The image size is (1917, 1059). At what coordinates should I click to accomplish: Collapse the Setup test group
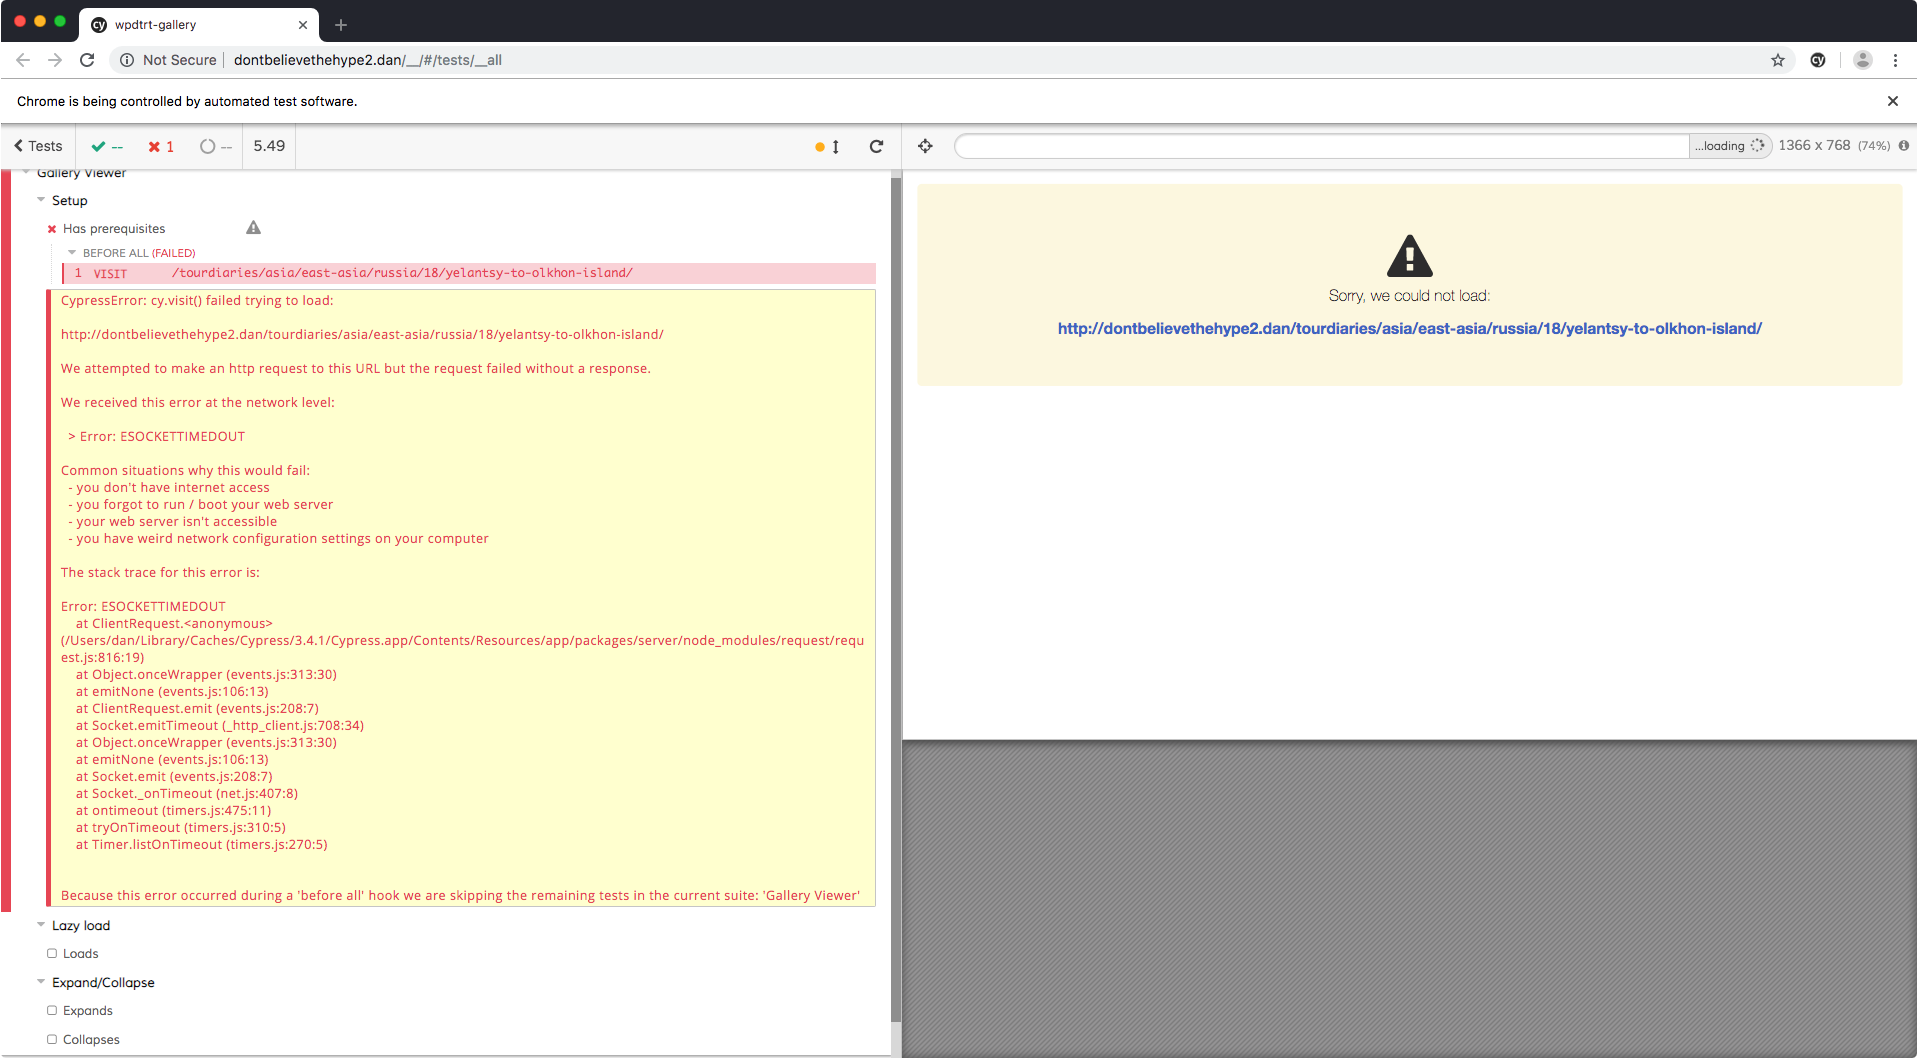pos(40,200)
